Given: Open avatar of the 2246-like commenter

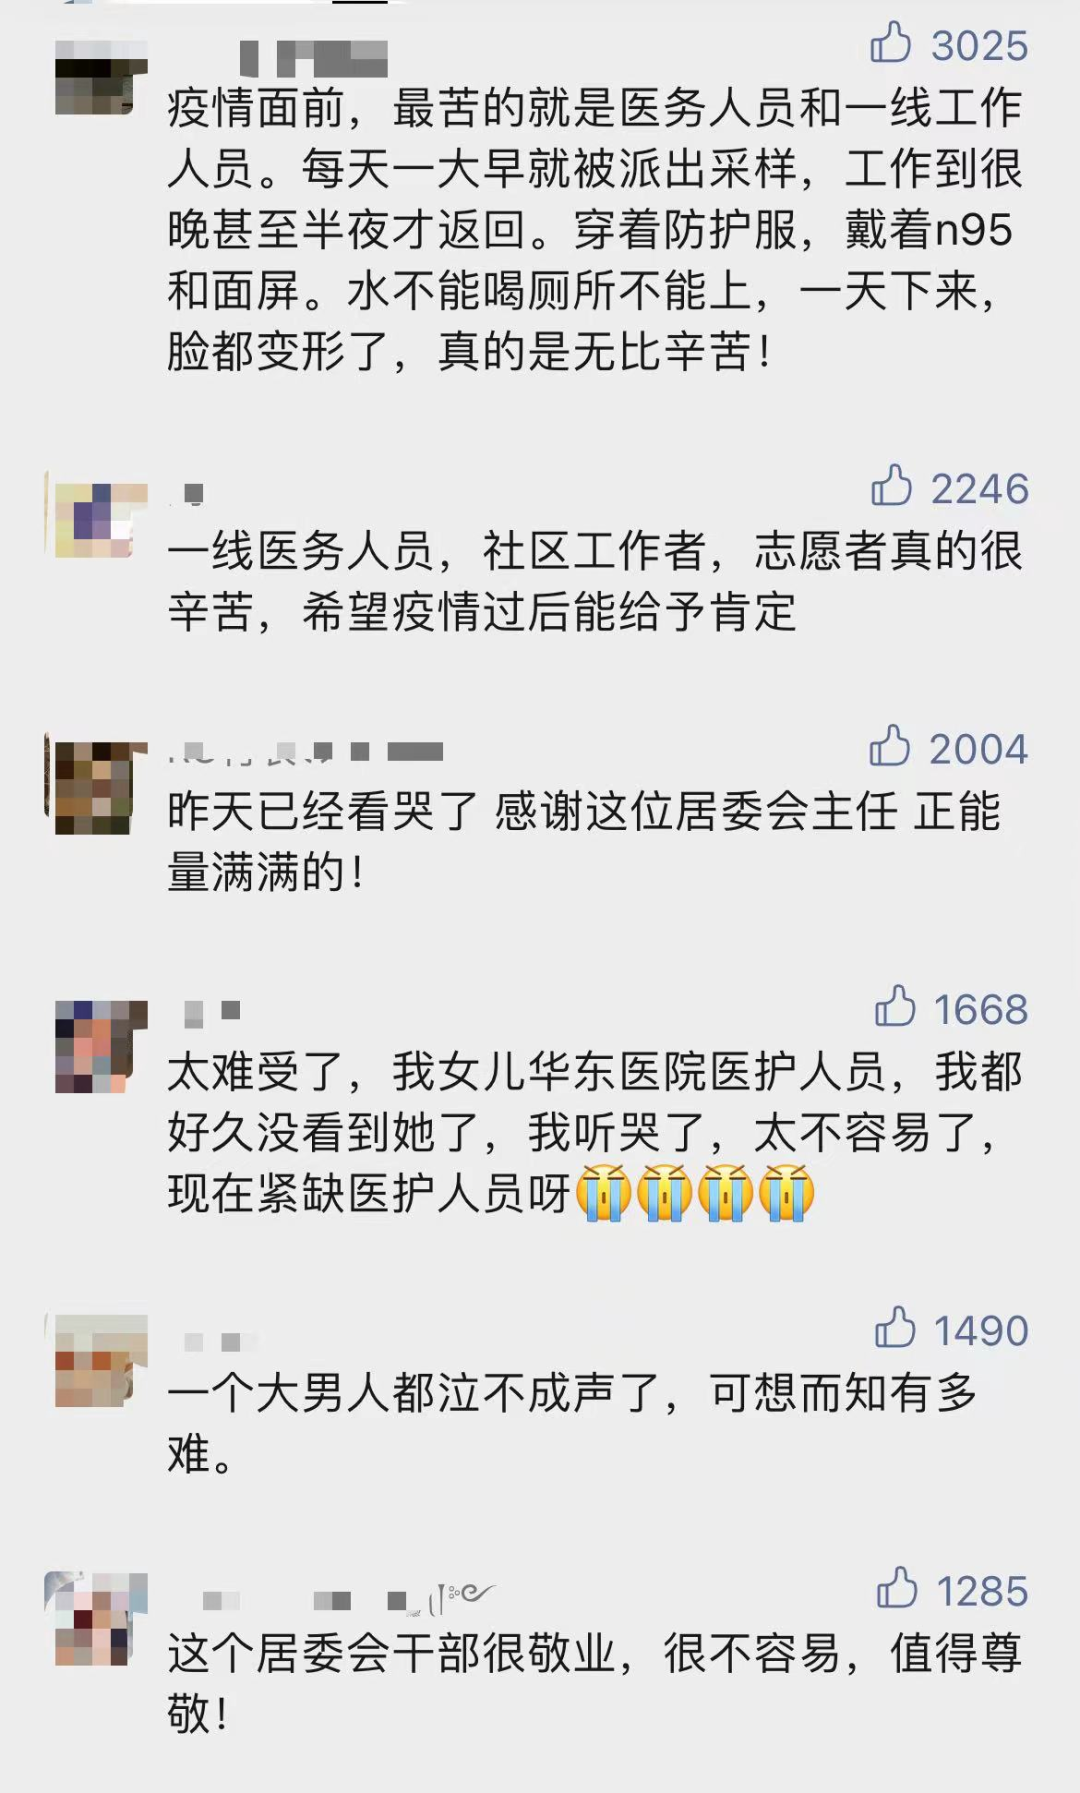Looking at the screenshot, I should (95, 519).
